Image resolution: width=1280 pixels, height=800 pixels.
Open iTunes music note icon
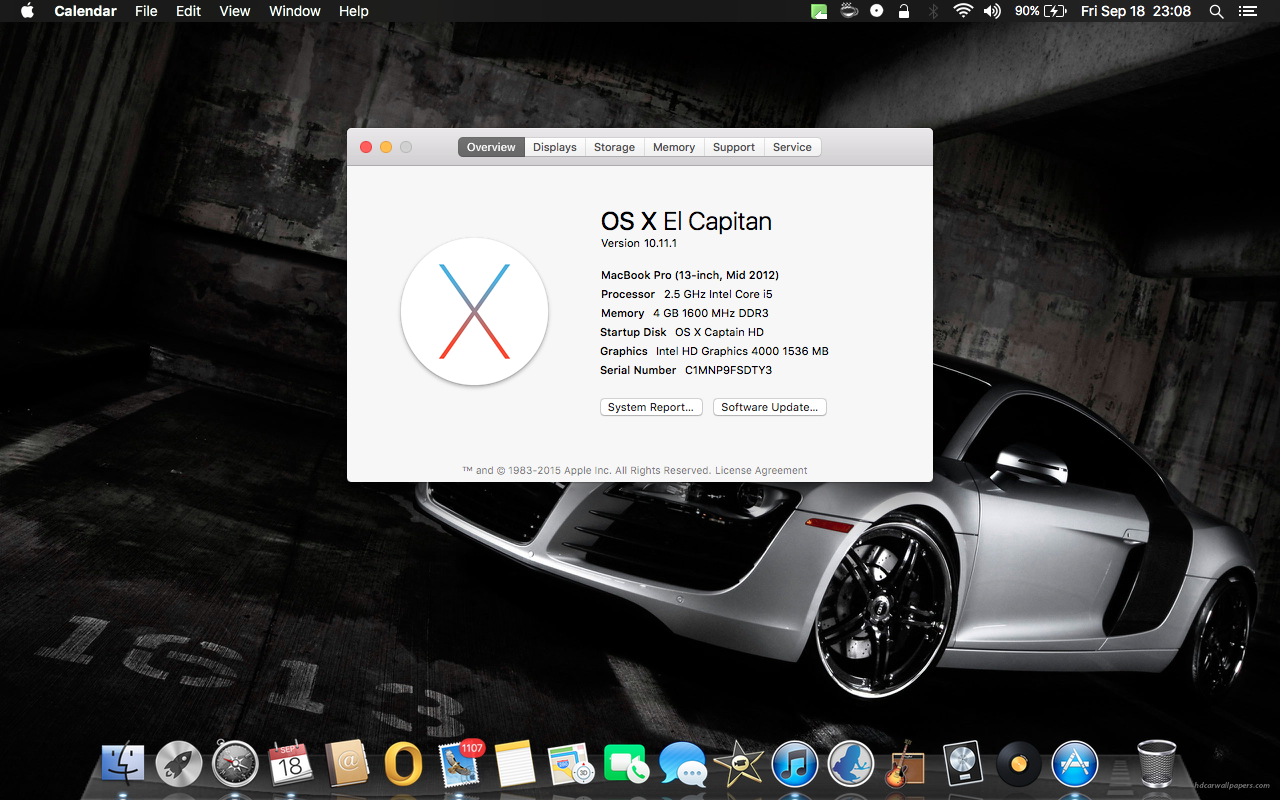pos(795,765)
